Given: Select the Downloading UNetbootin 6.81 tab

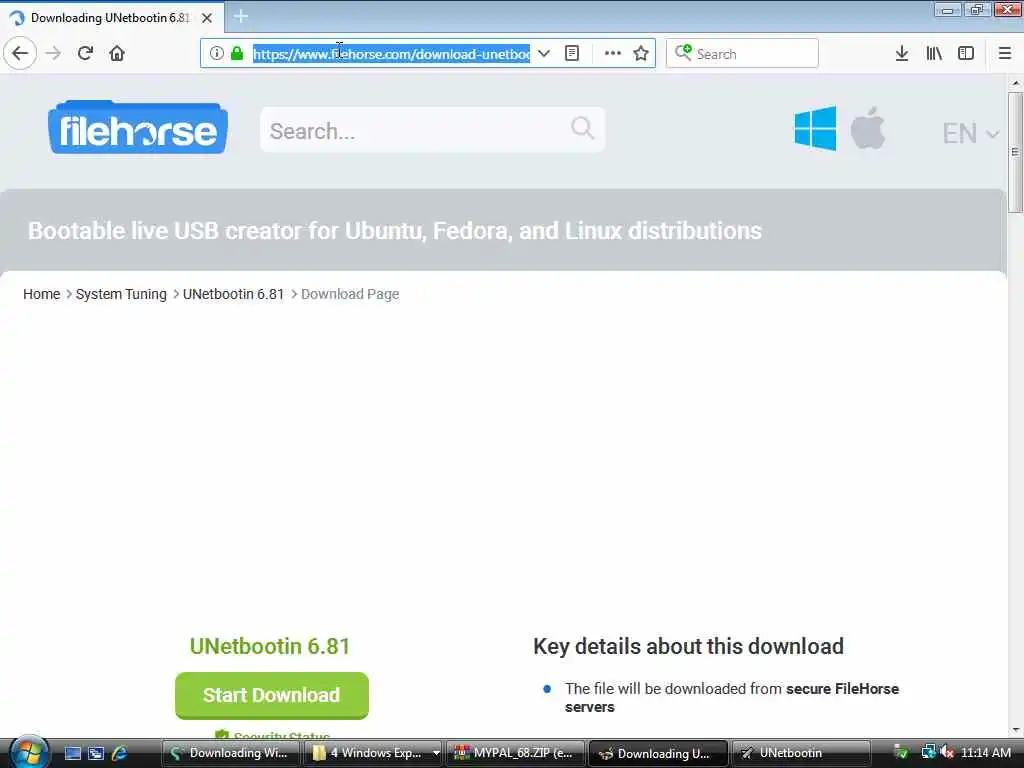Looking at the screenshot, I should pos(112,18).
